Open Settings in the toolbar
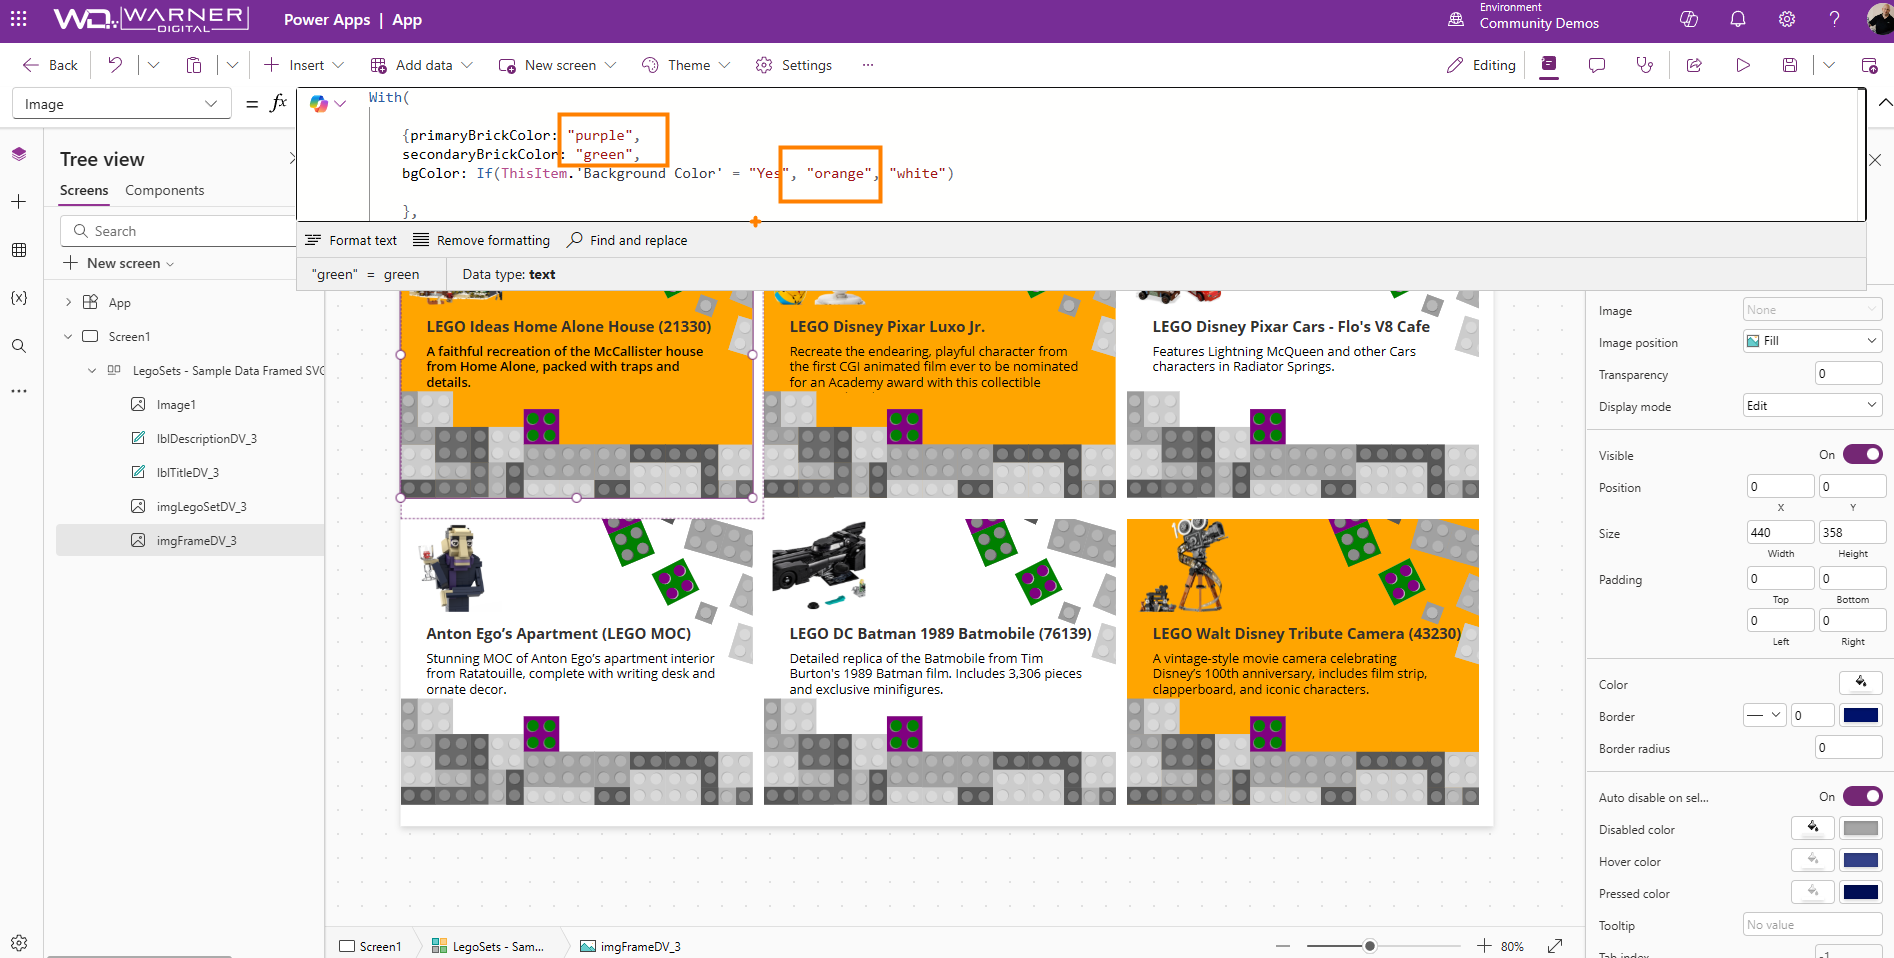This screenshot has height=958, width=1894. click(794, 65)
